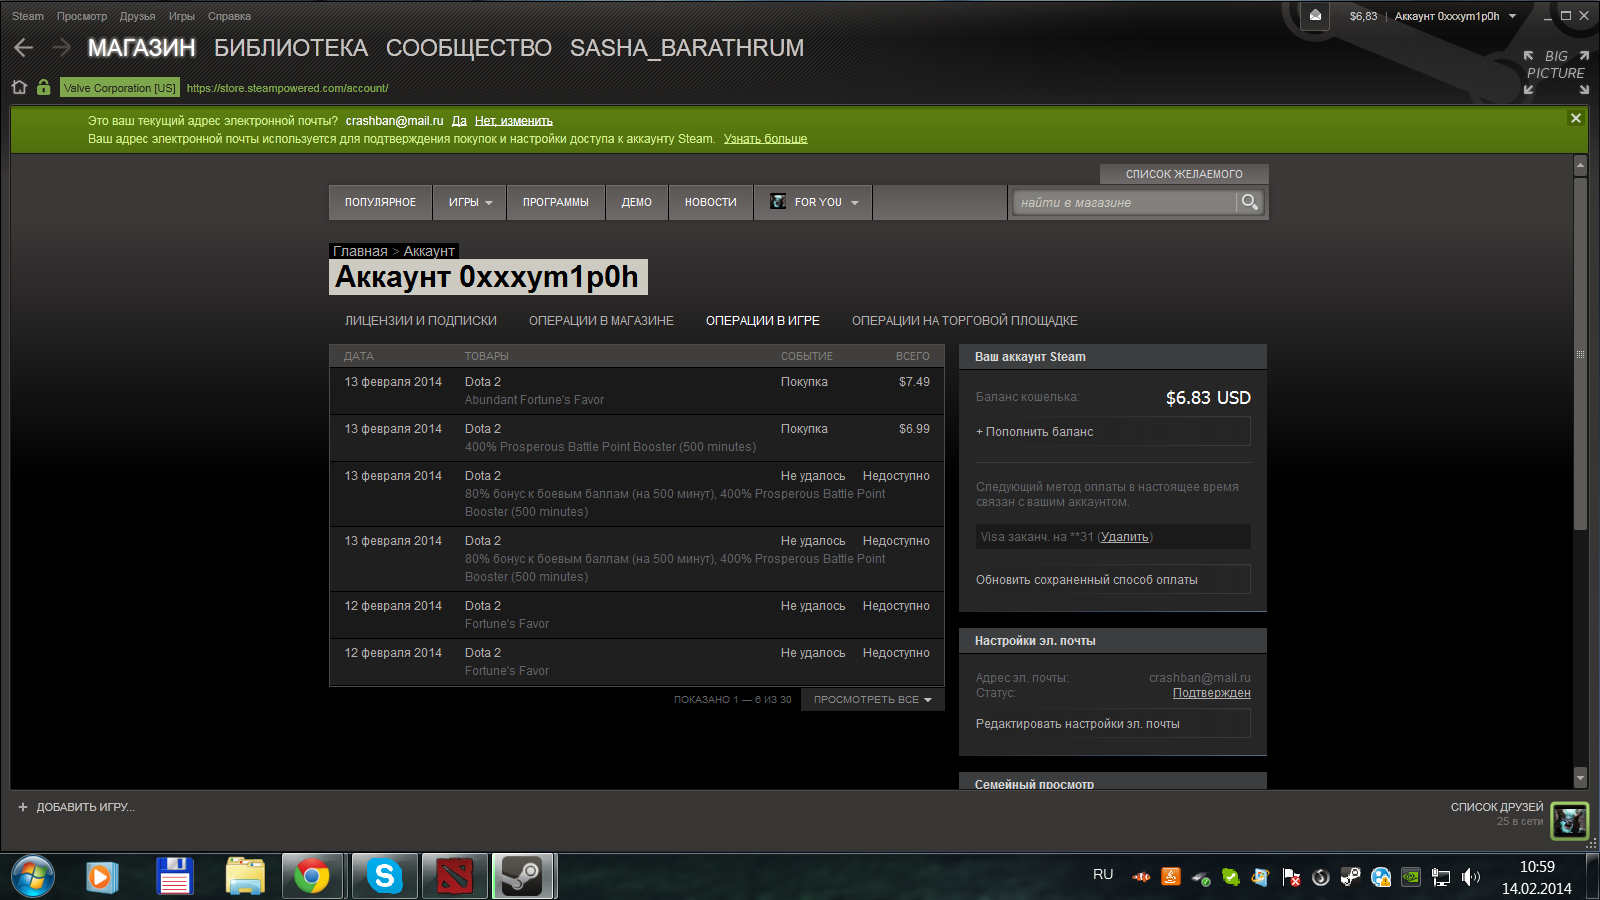Open the Steam system tray icon
The width and height of the screenshot is (1600, 900).
(x=1350, y=877)
